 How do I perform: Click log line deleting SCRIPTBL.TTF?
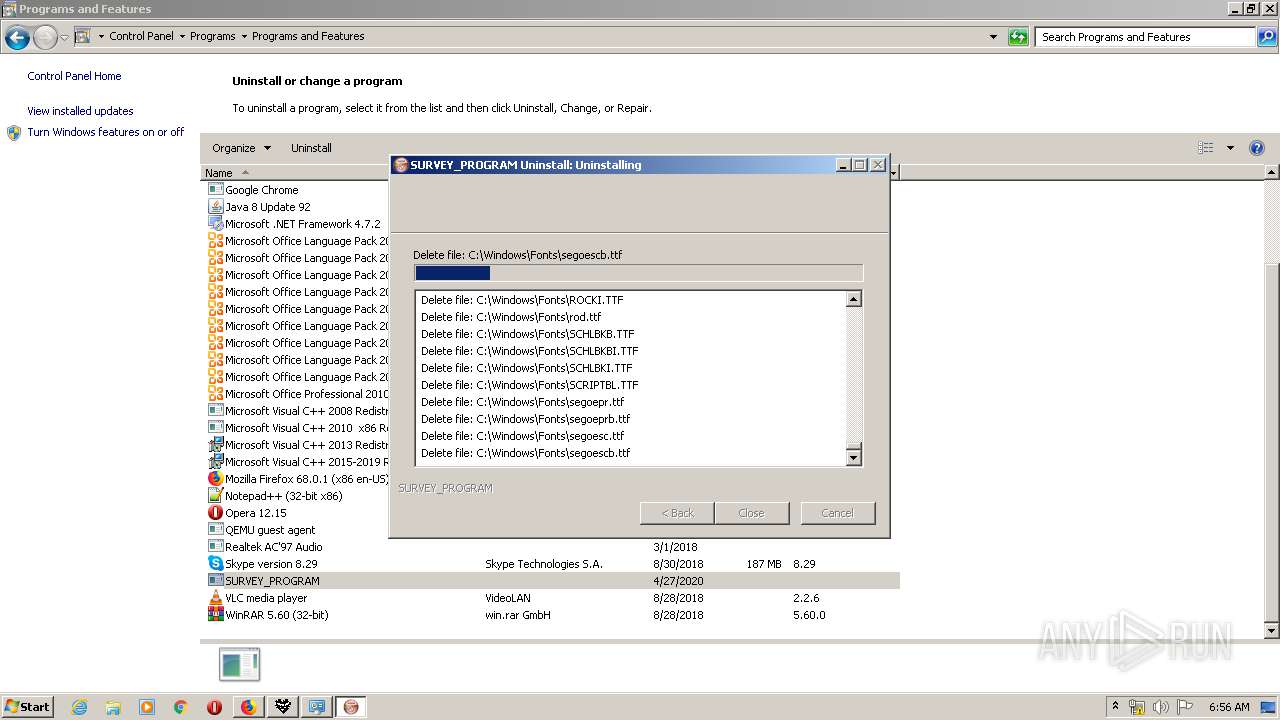[529, 385]
